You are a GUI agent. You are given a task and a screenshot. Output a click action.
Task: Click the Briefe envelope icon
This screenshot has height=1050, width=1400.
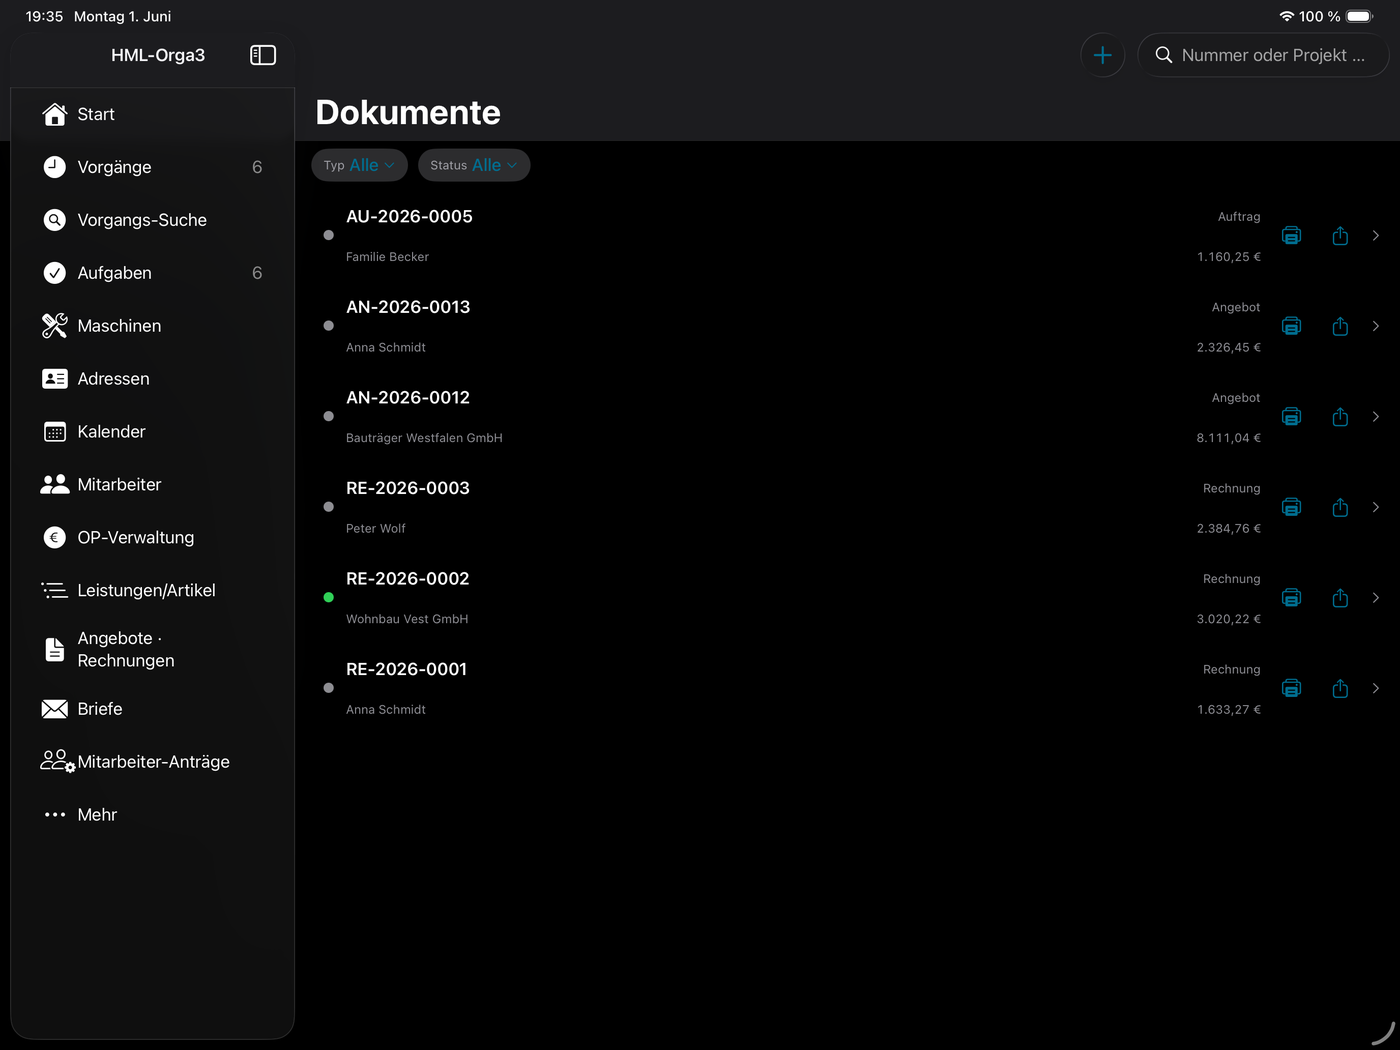[55, 709]
